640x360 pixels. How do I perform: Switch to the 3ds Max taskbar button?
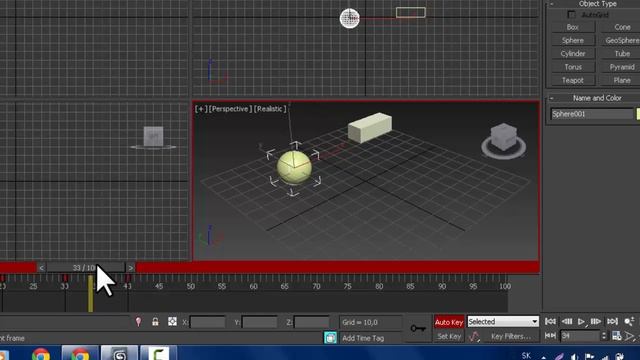tap(120, 353)
